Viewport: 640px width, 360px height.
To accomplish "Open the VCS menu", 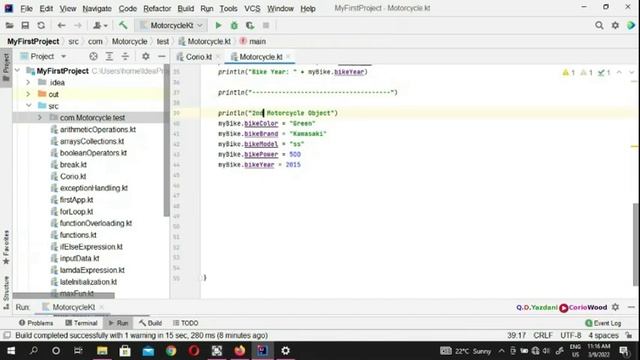I will [x=252, y=8].
